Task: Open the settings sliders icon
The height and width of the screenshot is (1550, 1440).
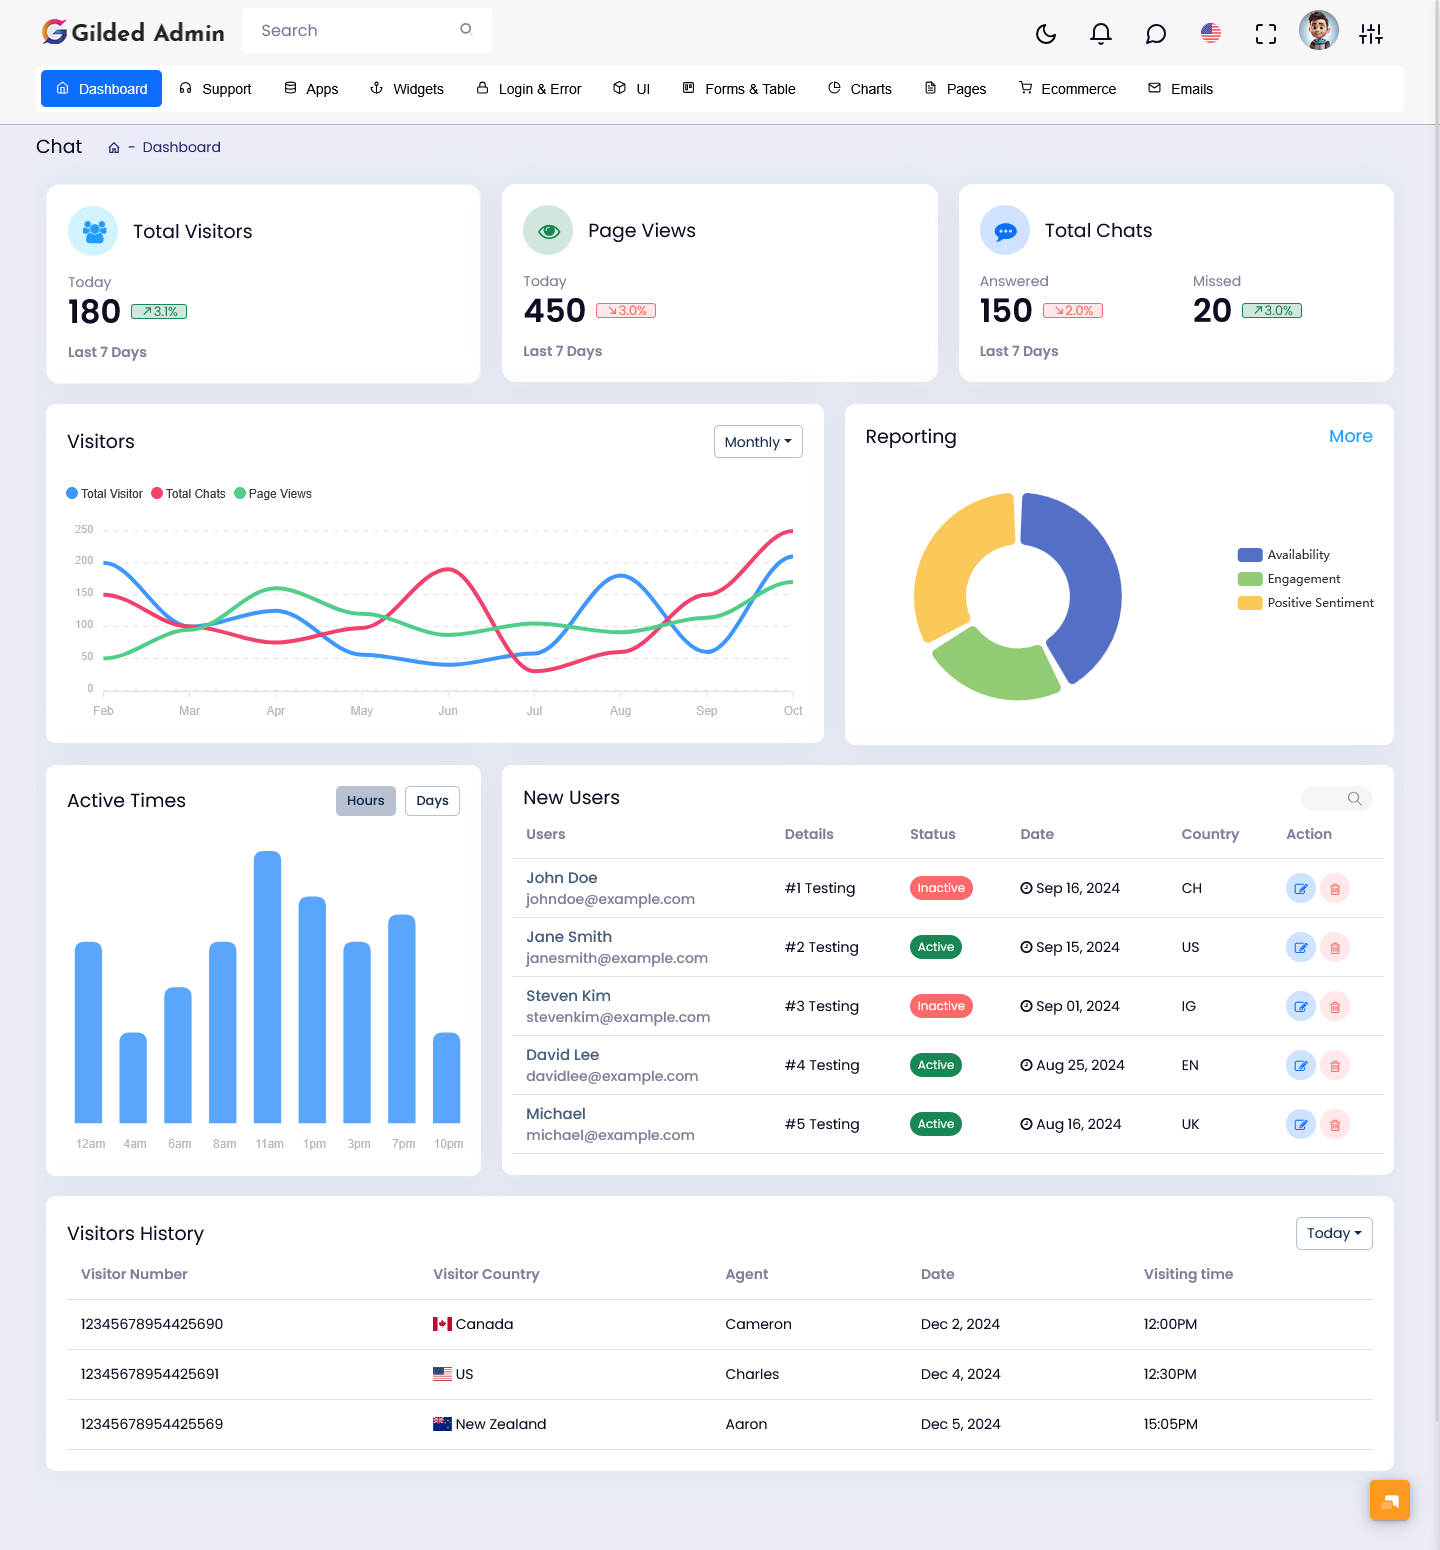Action: [1371, 34]
